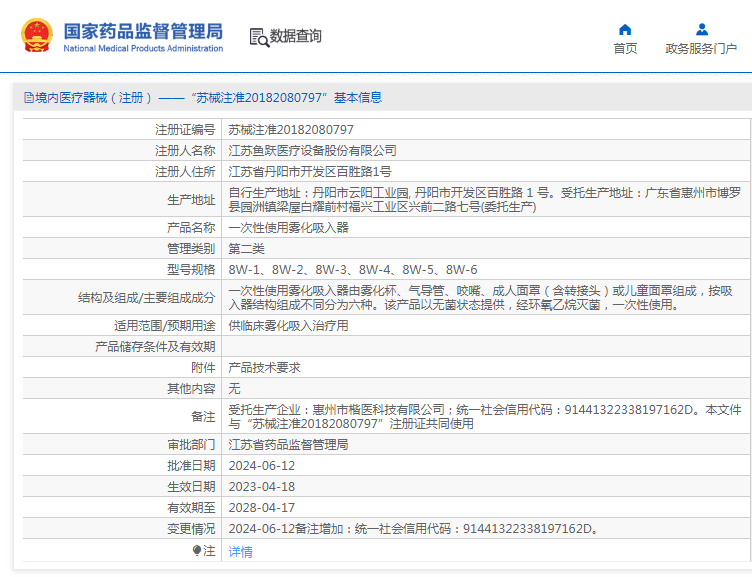Click the national emblem logo icon
752x577 pixels.
tap(37, 35)
